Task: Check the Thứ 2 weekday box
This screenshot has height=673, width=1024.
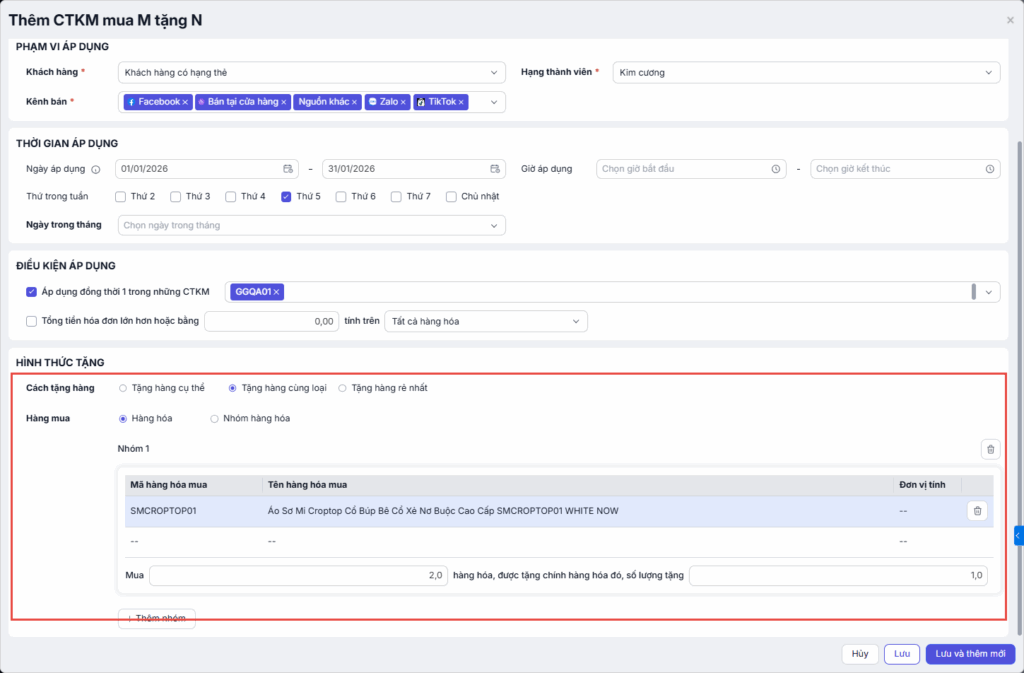Action: (121, 197)
